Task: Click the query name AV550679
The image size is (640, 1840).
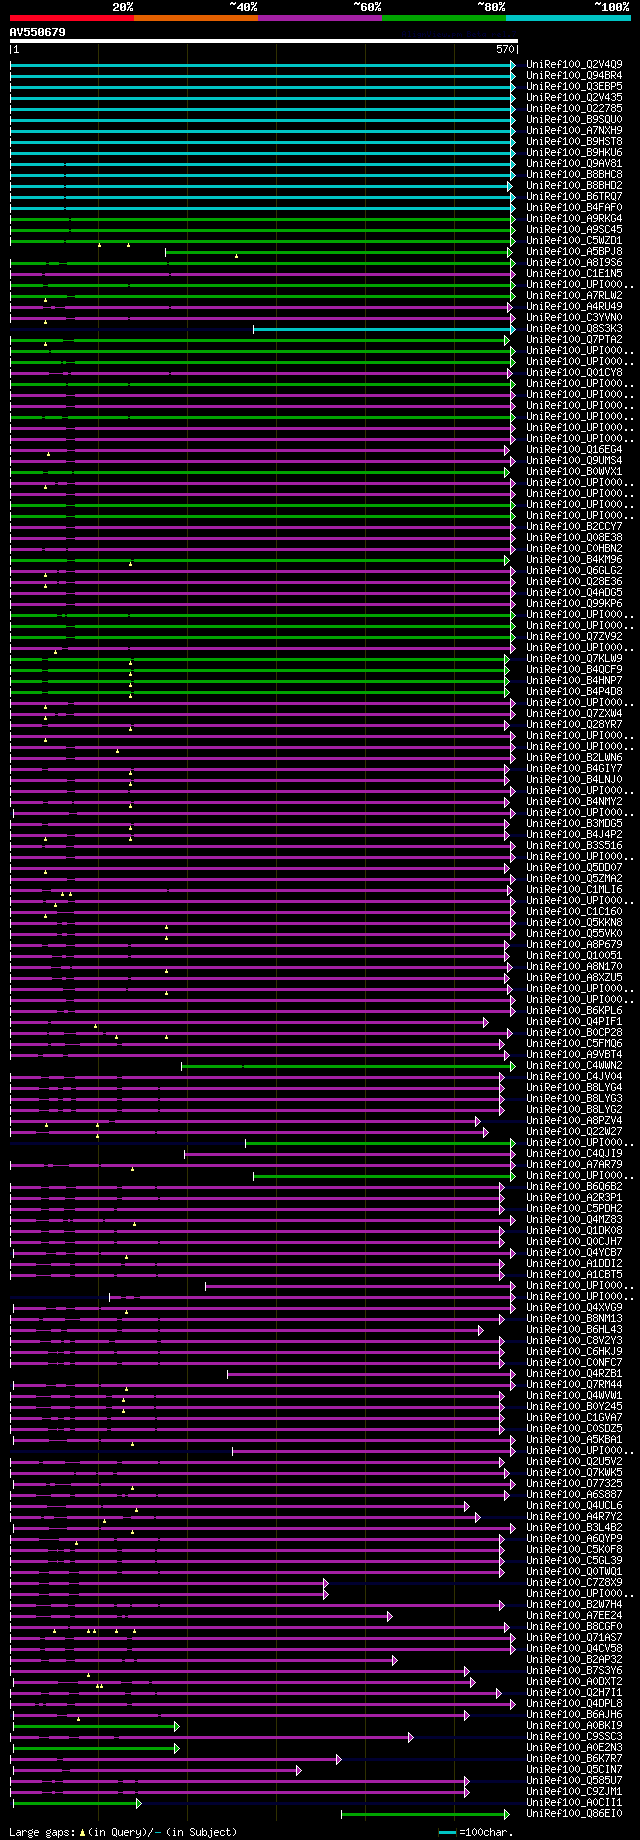Action: coord(38,32)
